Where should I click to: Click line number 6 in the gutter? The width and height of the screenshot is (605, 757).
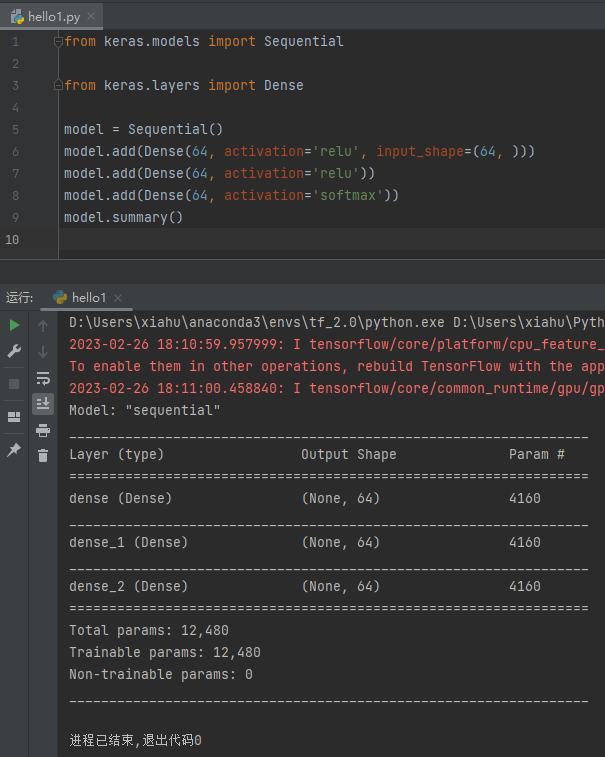[x=15, y=152]
